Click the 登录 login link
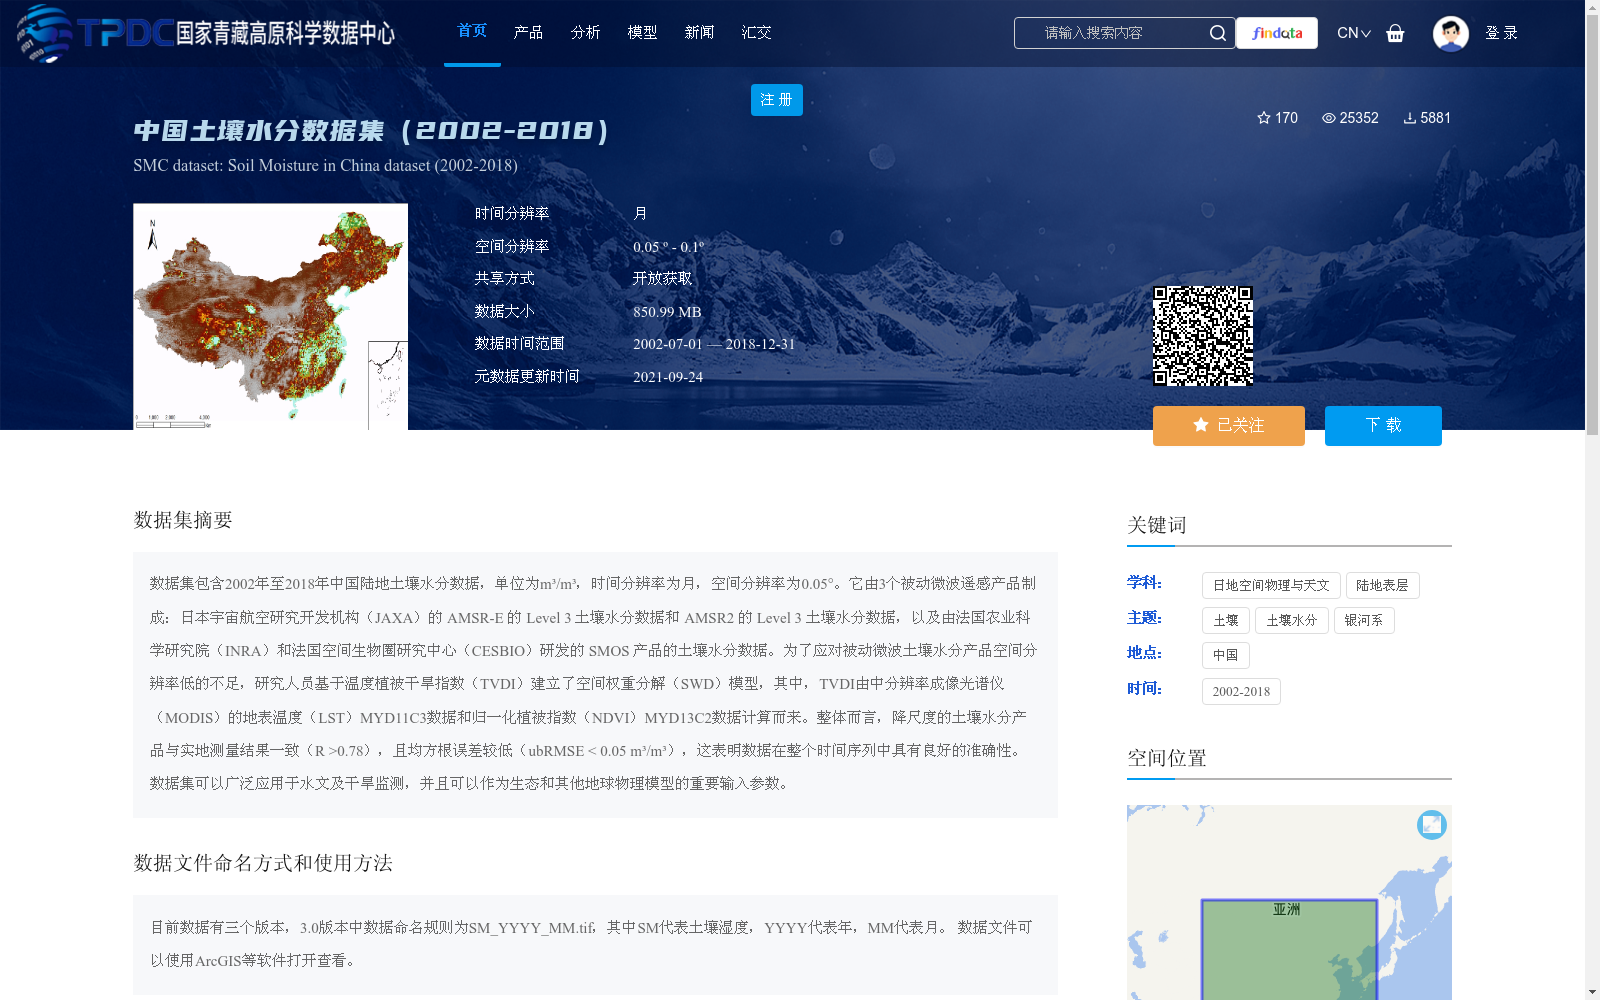Screen dimensions: 1600x1000 pos(1501,33)
